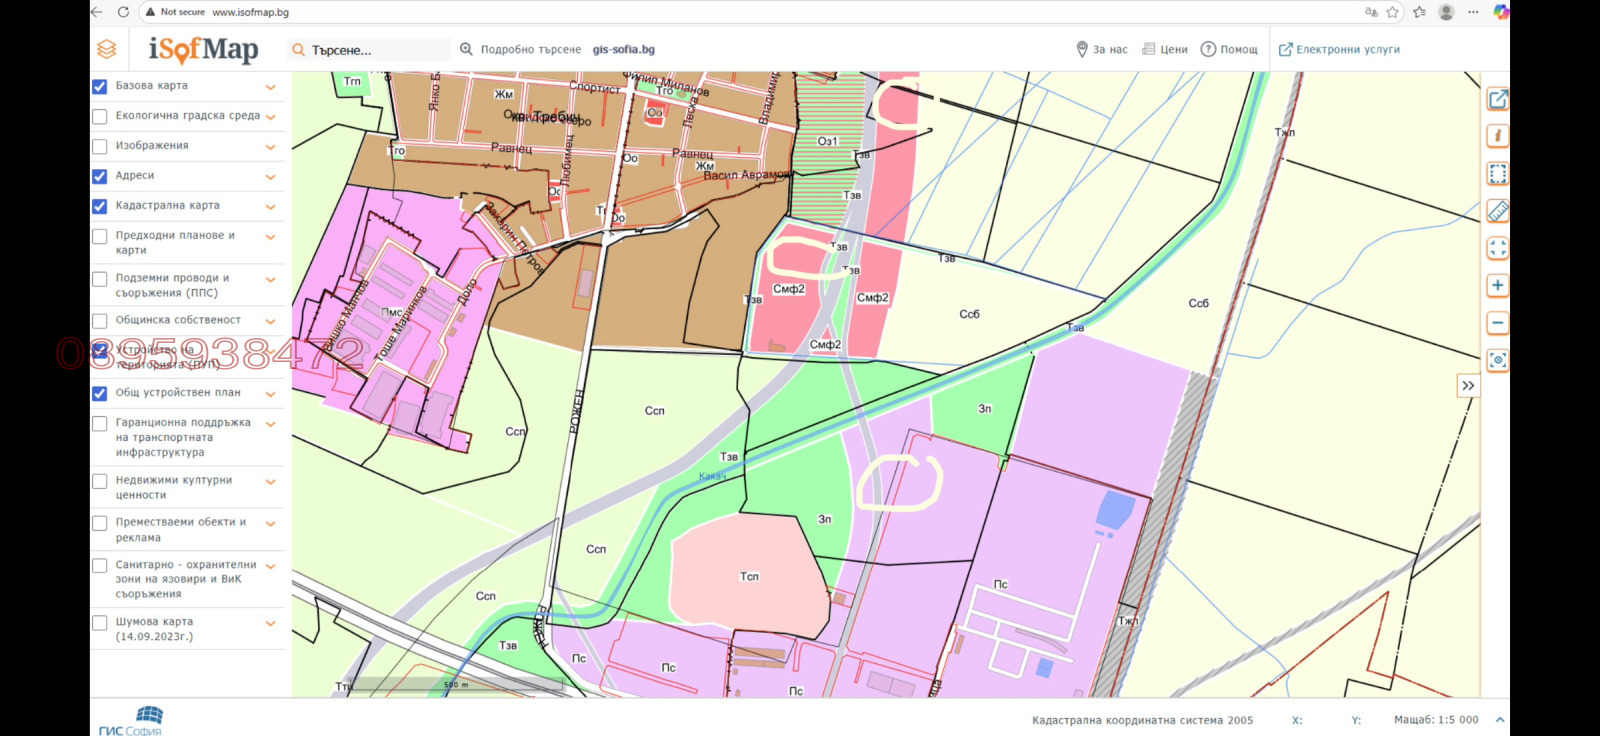This screenshot has width=1600, height=736.
Task: Toggle the Кадастрална карта checkbox off
Action: (100, 207)
